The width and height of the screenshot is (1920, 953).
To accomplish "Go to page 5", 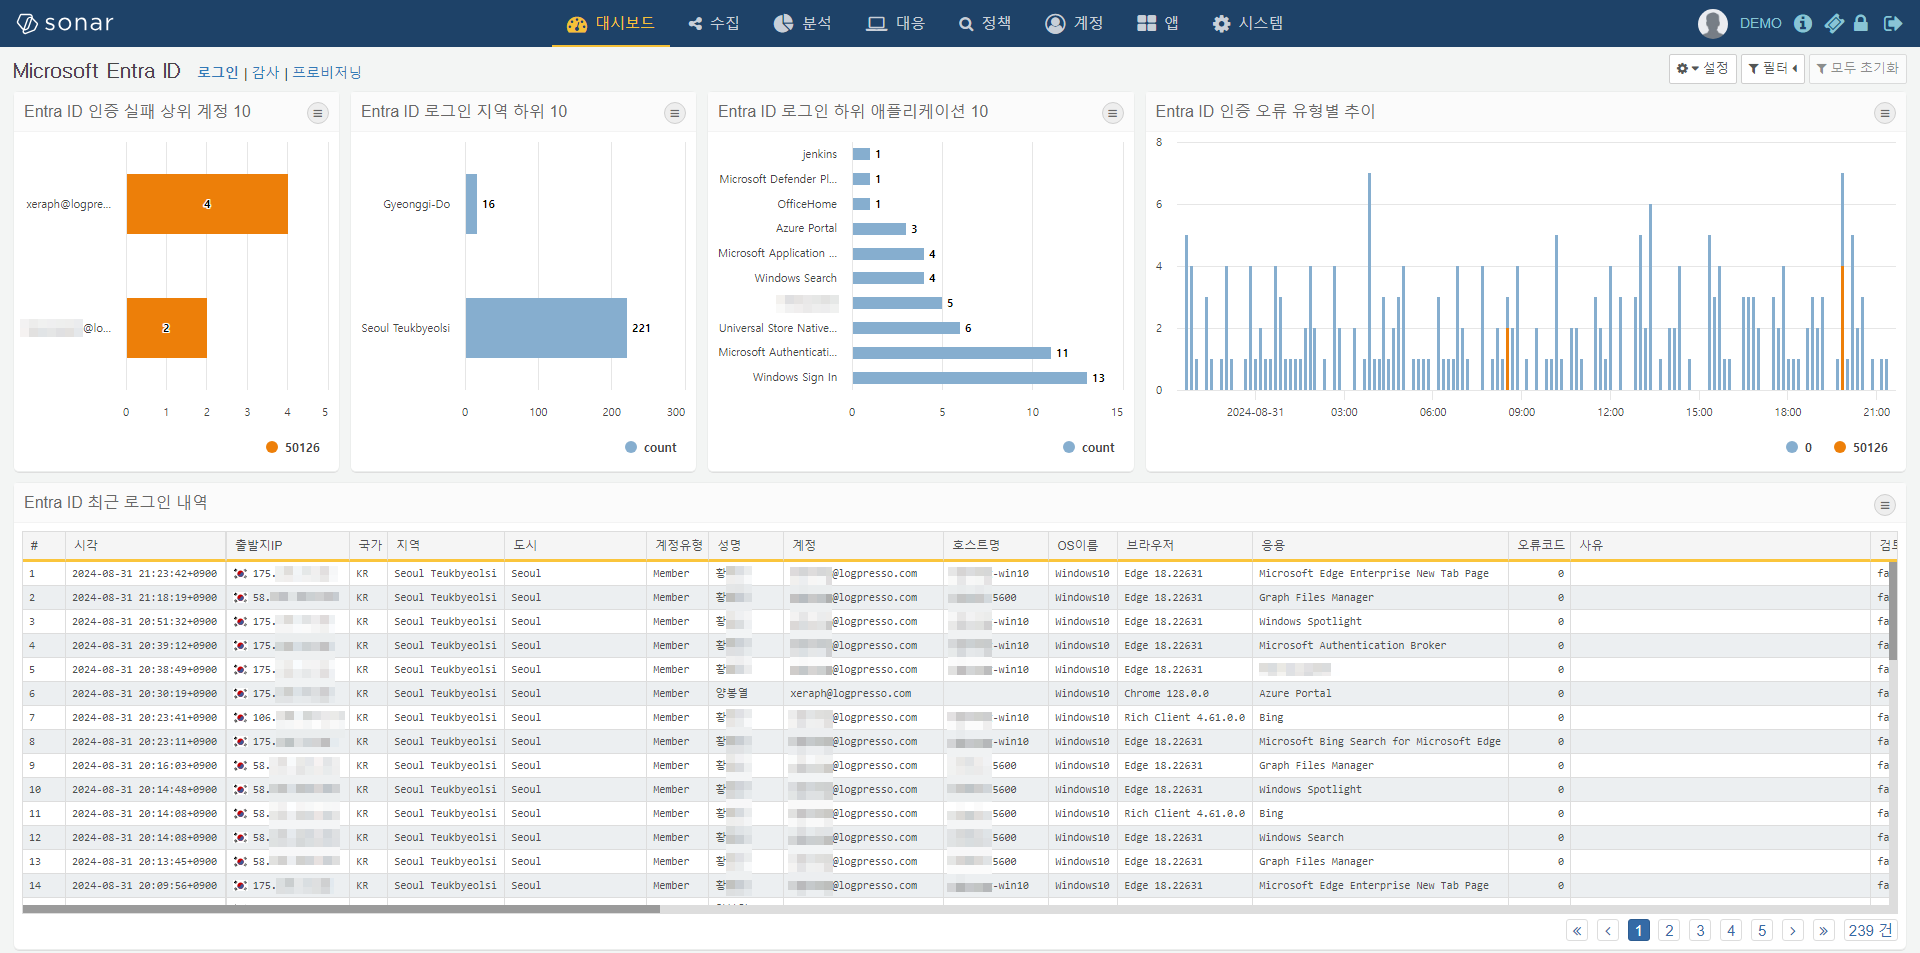I will click(x=1762, y=931).
